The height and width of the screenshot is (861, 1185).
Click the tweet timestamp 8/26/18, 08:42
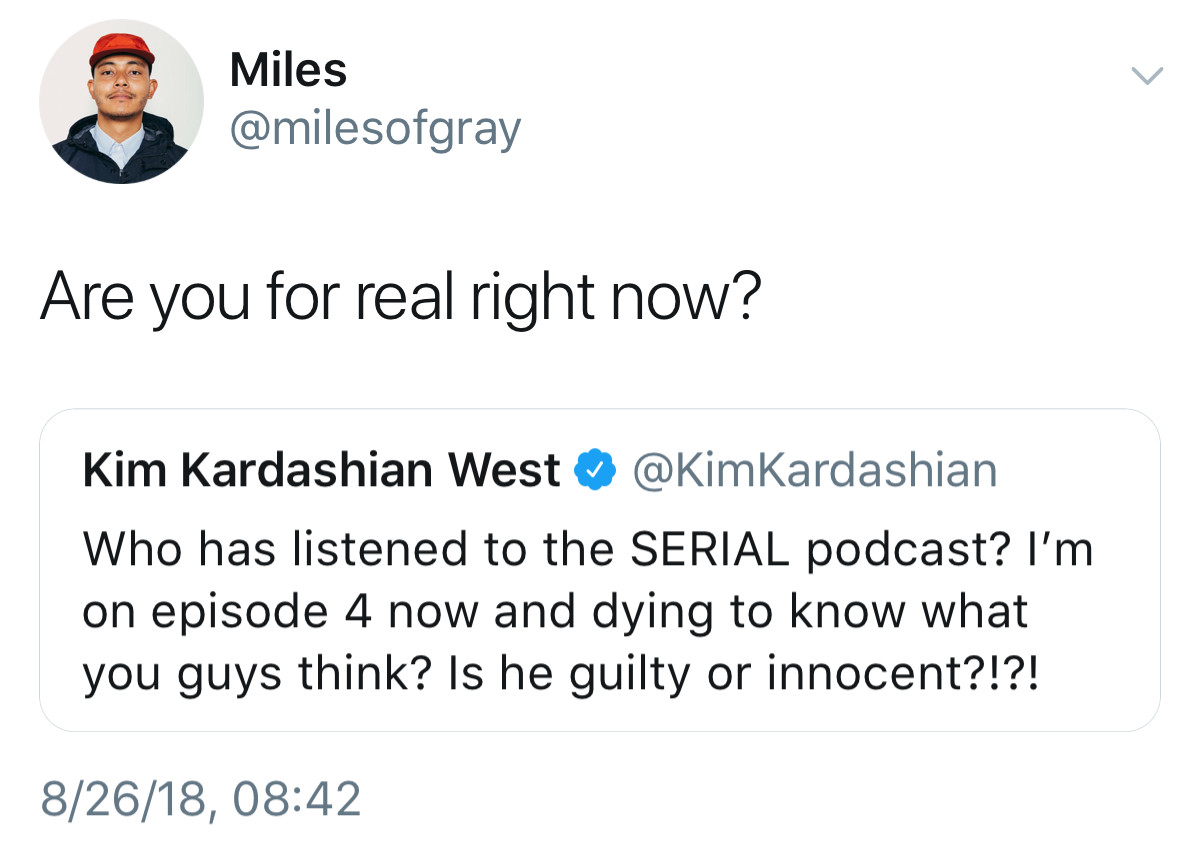(200, 799)
